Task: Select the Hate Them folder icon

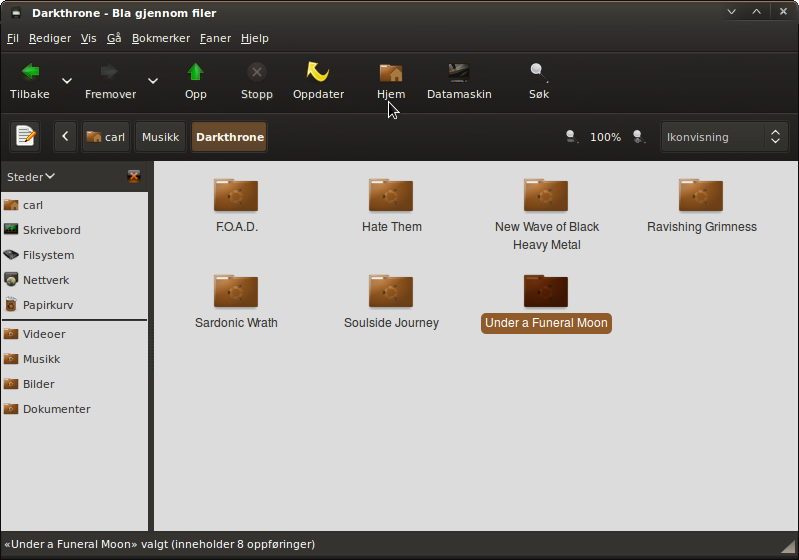Action: pos(391,195)
